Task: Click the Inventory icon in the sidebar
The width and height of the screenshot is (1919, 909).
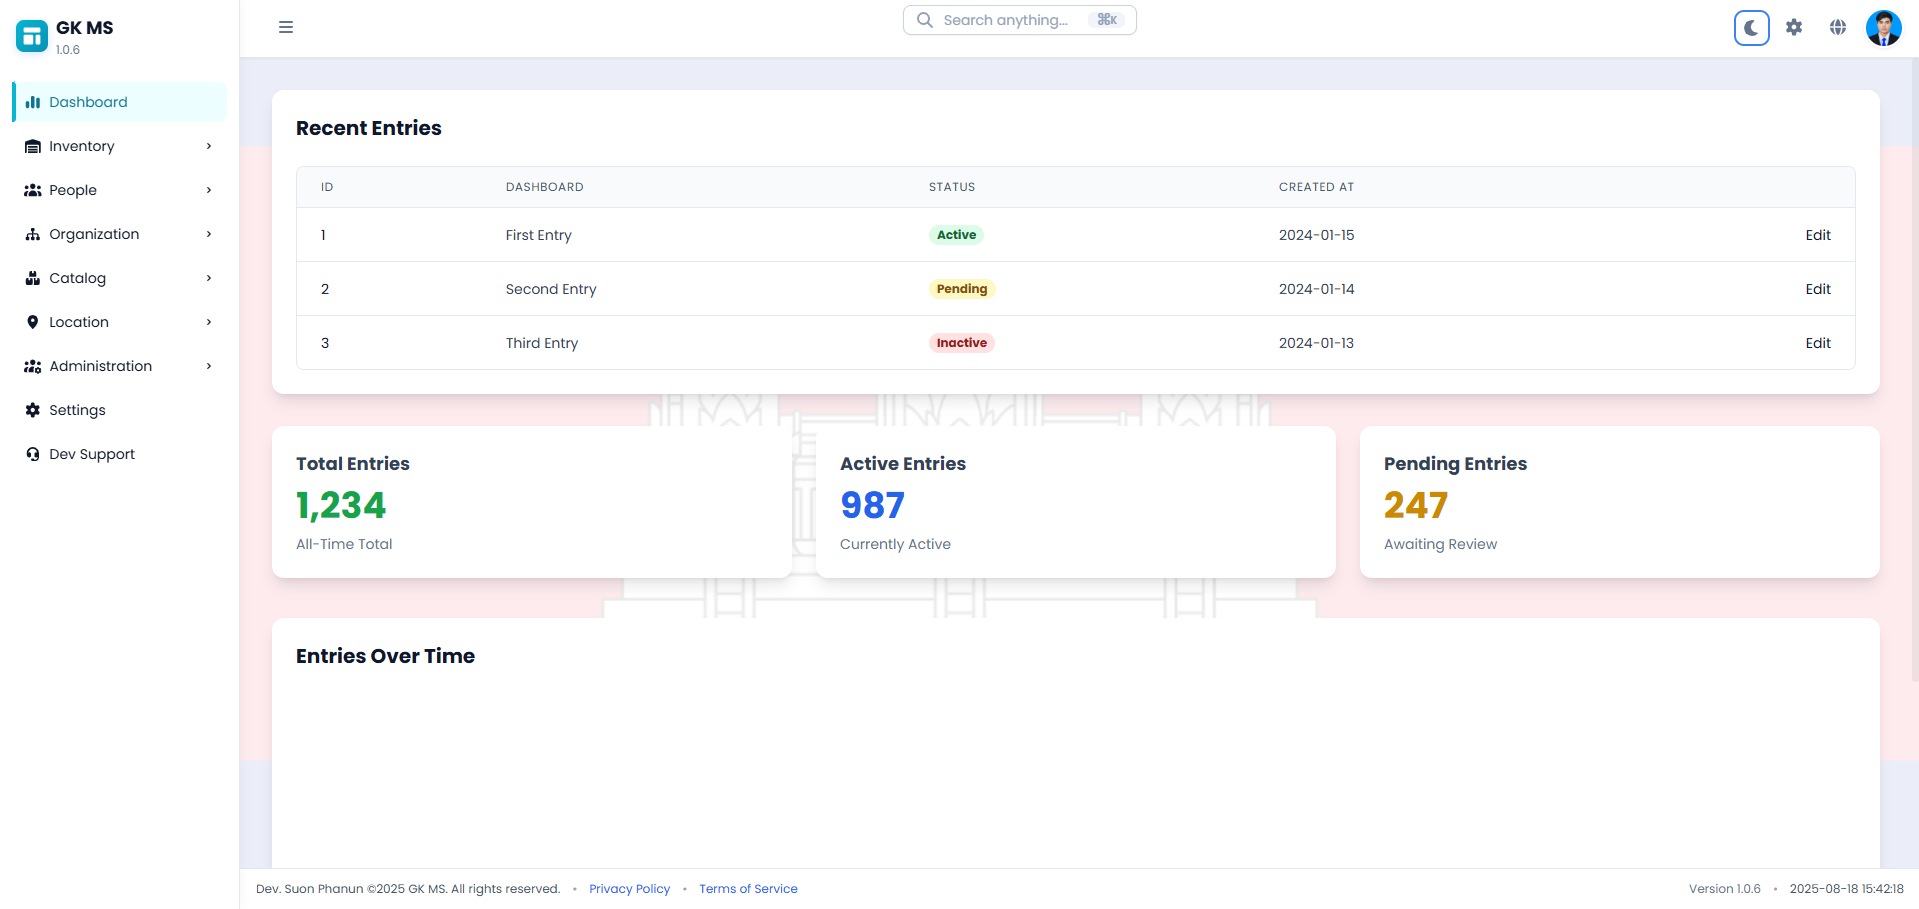Action: pos(33,146)
